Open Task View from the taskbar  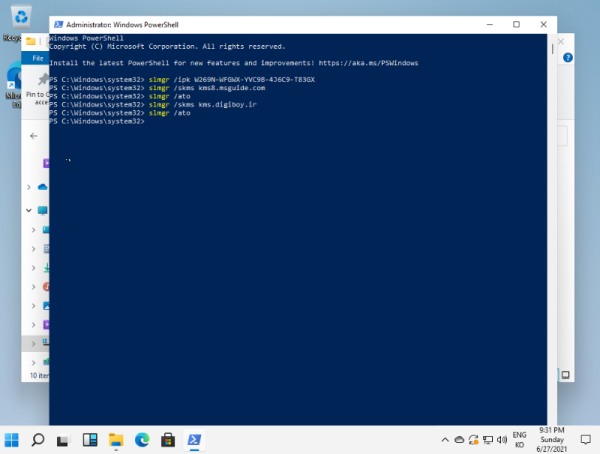pyautogui.click(x=64, y=439)
